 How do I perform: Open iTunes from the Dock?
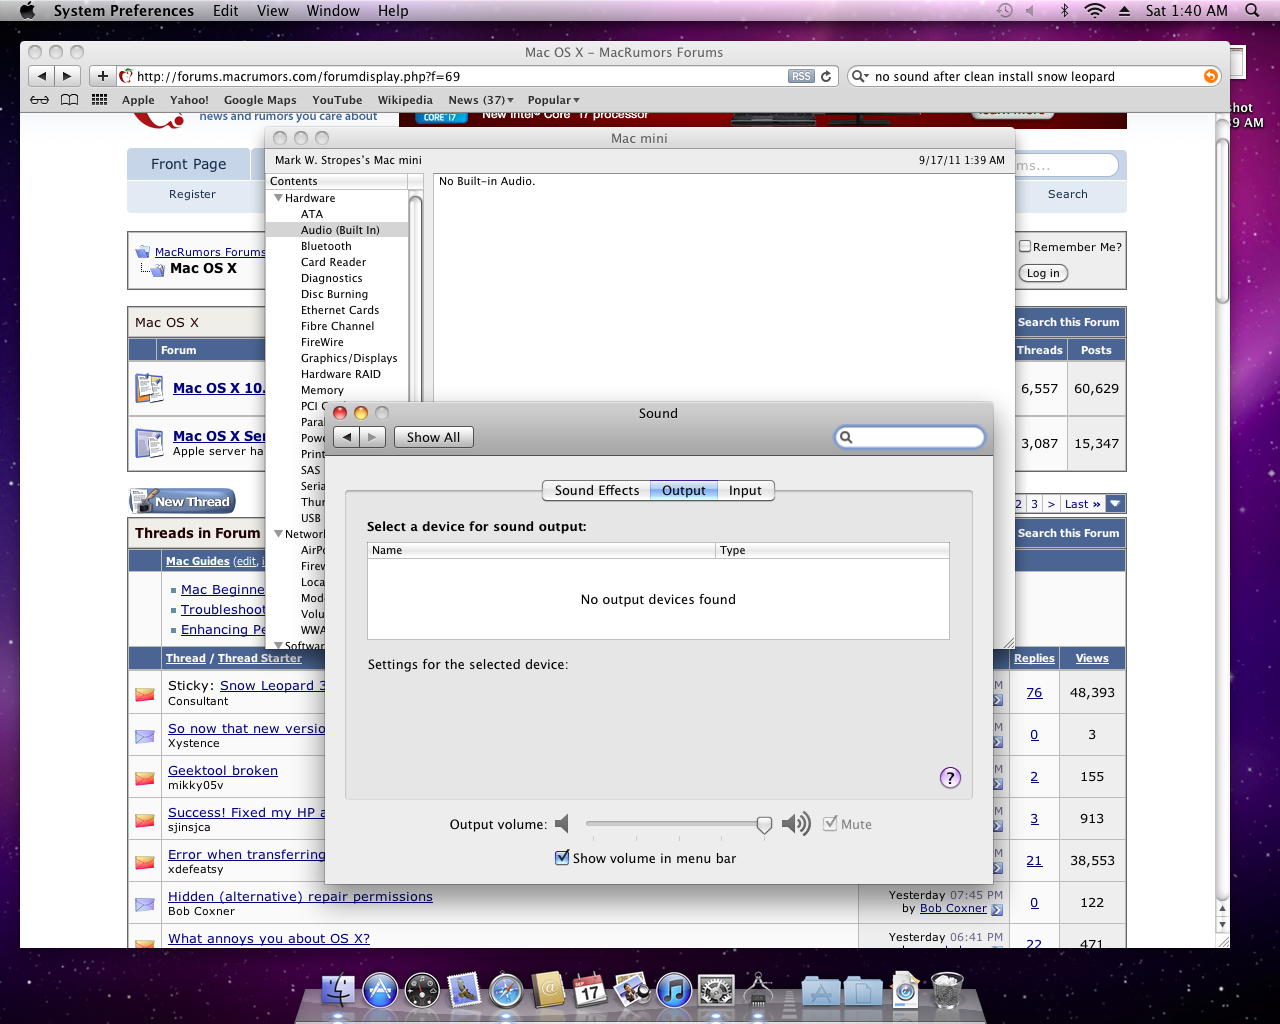674,991
